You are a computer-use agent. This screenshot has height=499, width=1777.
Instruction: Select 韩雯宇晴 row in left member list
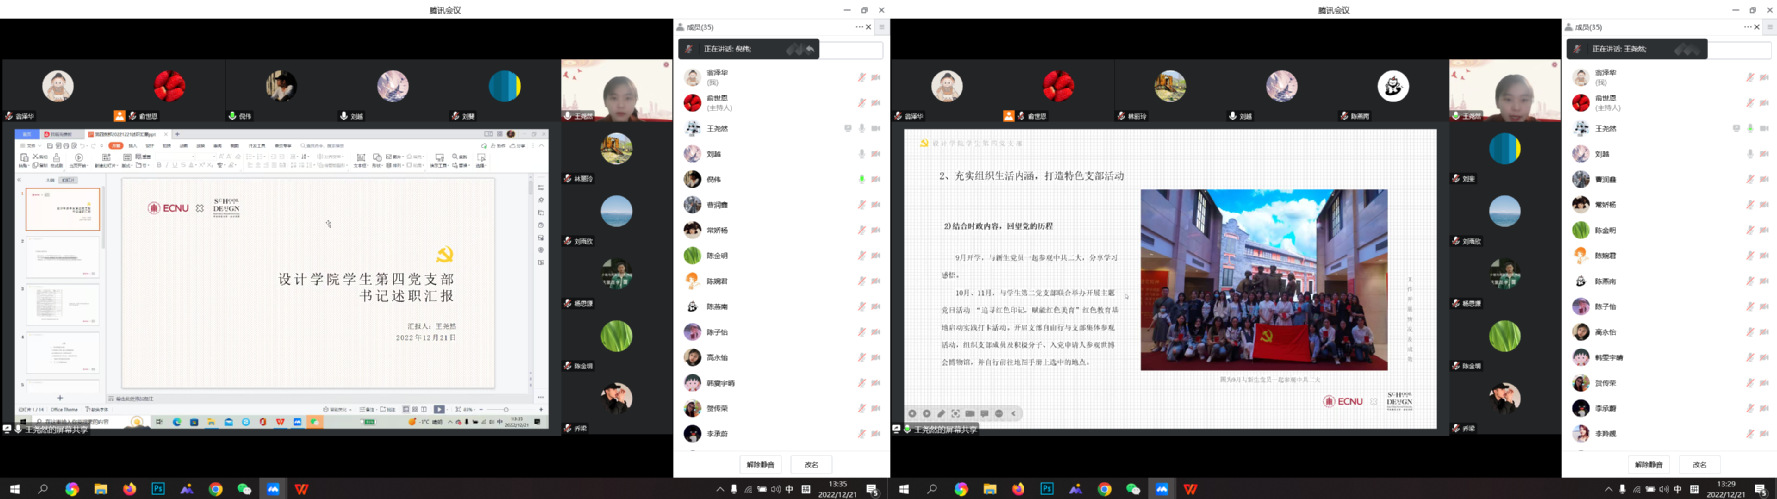[782, 383]
